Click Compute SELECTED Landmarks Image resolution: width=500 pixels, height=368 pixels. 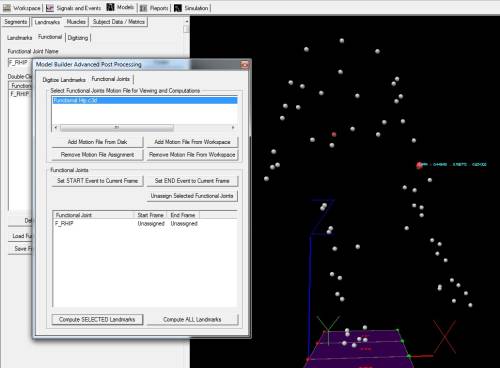coord(97,320)
